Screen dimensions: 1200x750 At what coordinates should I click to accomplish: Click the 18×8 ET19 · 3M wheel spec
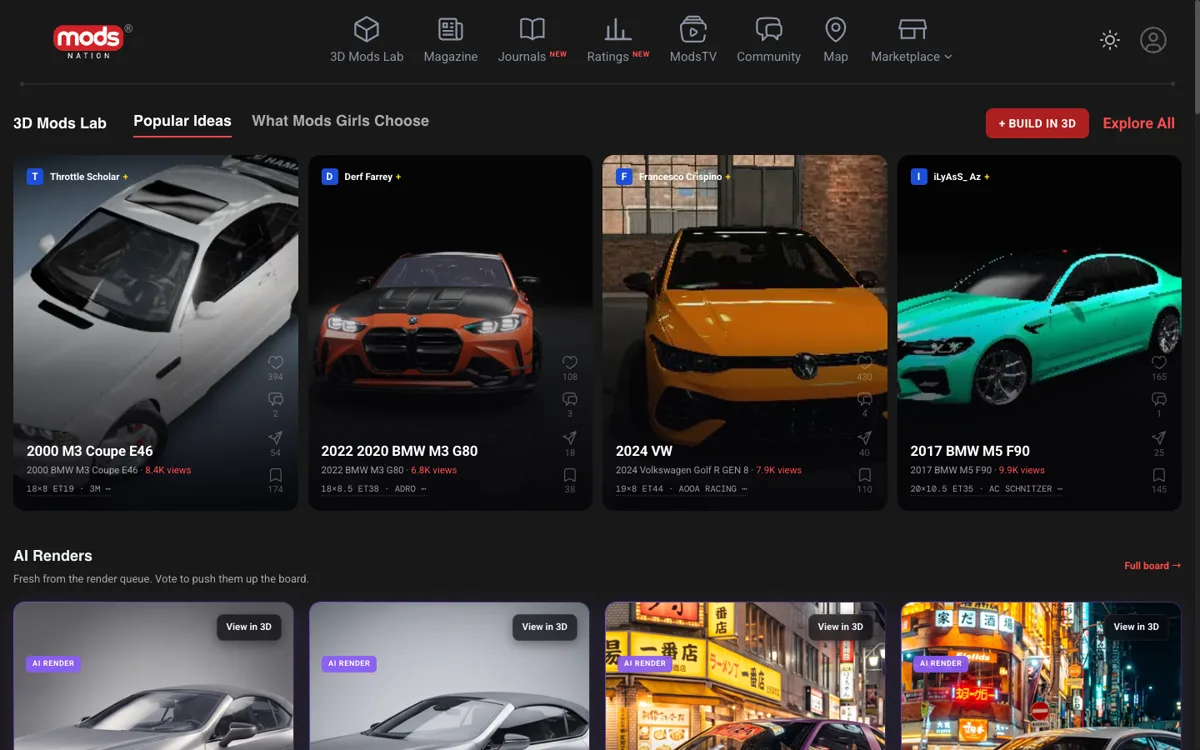coord(68,489)
